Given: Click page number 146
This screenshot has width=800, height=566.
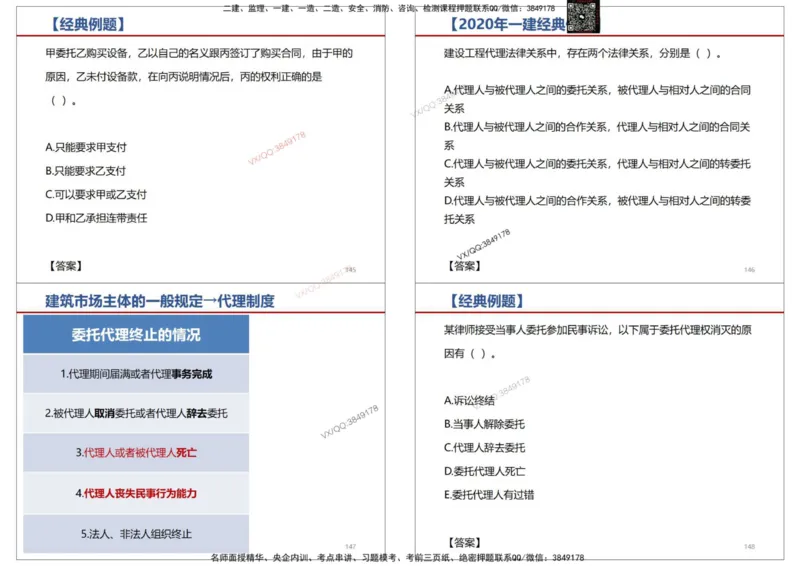Looking at the screenshot, I should tap(749, 269).
